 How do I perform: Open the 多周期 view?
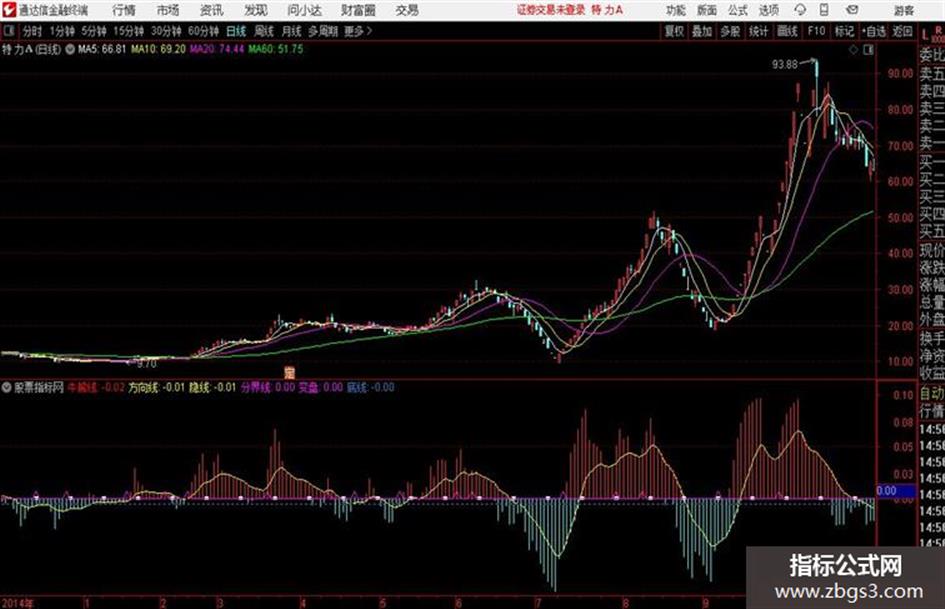pos(322,31)
